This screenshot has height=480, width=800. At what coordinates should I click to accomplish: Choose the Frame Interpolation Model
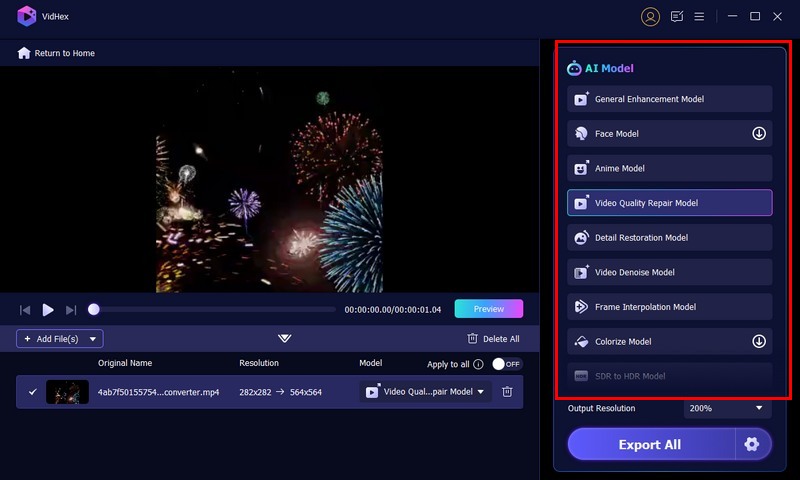click(x=669, y=307)
